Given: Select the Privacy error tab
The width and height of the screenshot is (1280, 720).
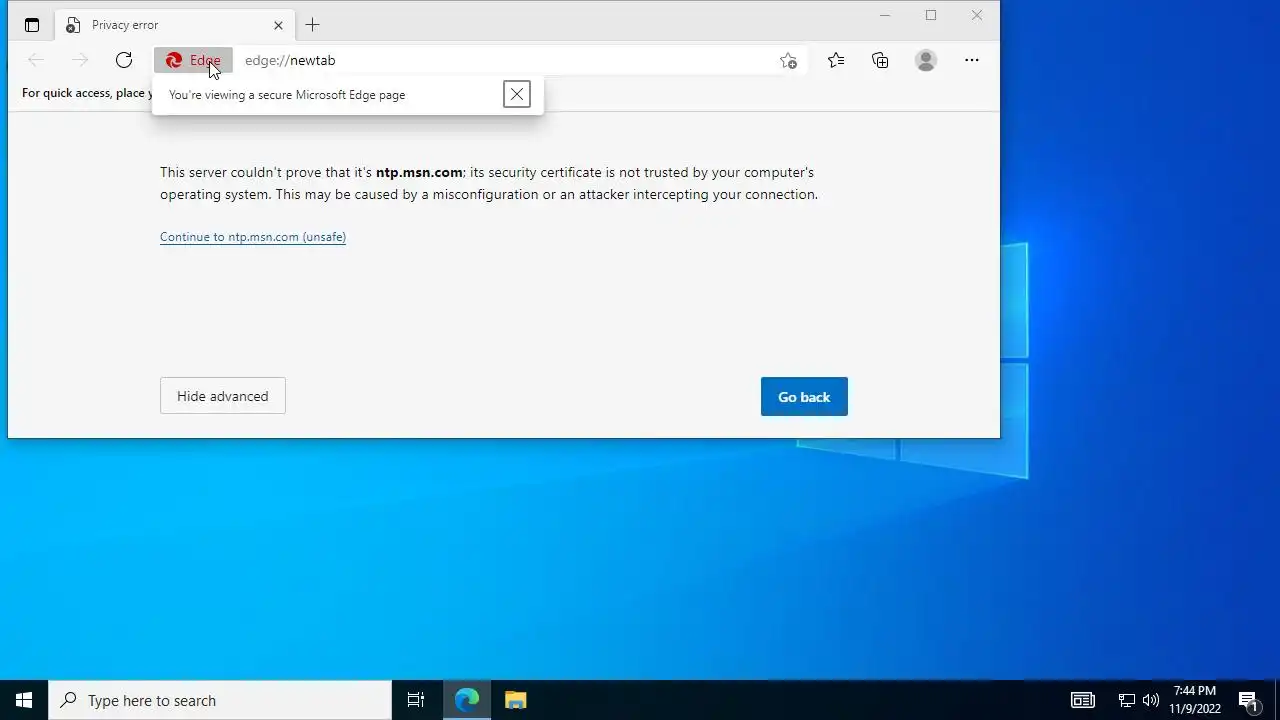Looking at the screenshot, I should tap(175, 25).
